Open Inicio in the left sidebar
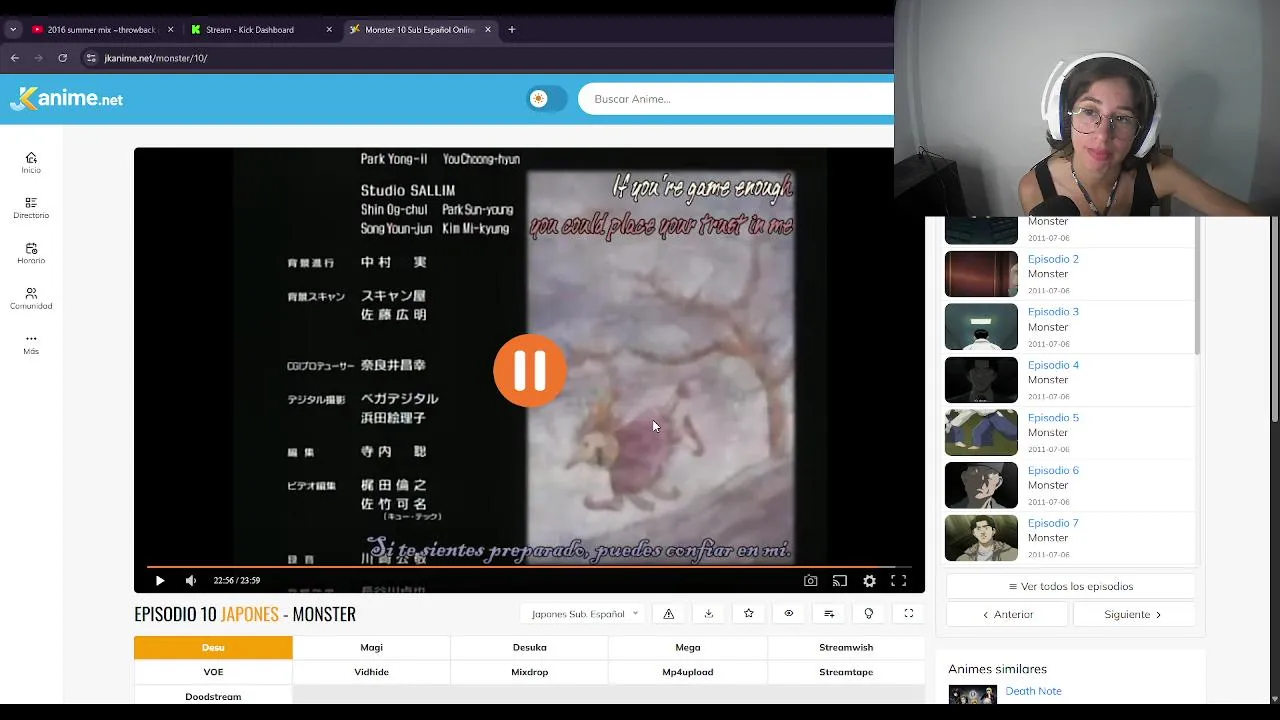Screen dimensions: 1280x720 (31, 163)
